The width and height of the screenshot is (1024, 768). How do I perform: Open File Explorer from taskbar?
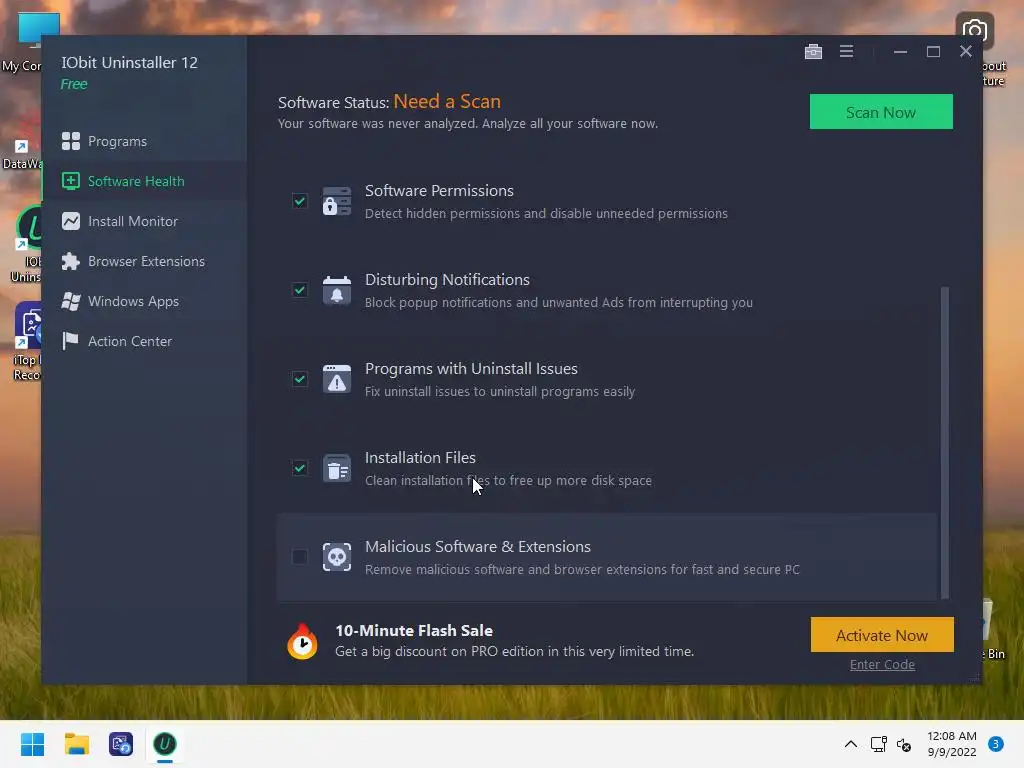tap(76, 744)
